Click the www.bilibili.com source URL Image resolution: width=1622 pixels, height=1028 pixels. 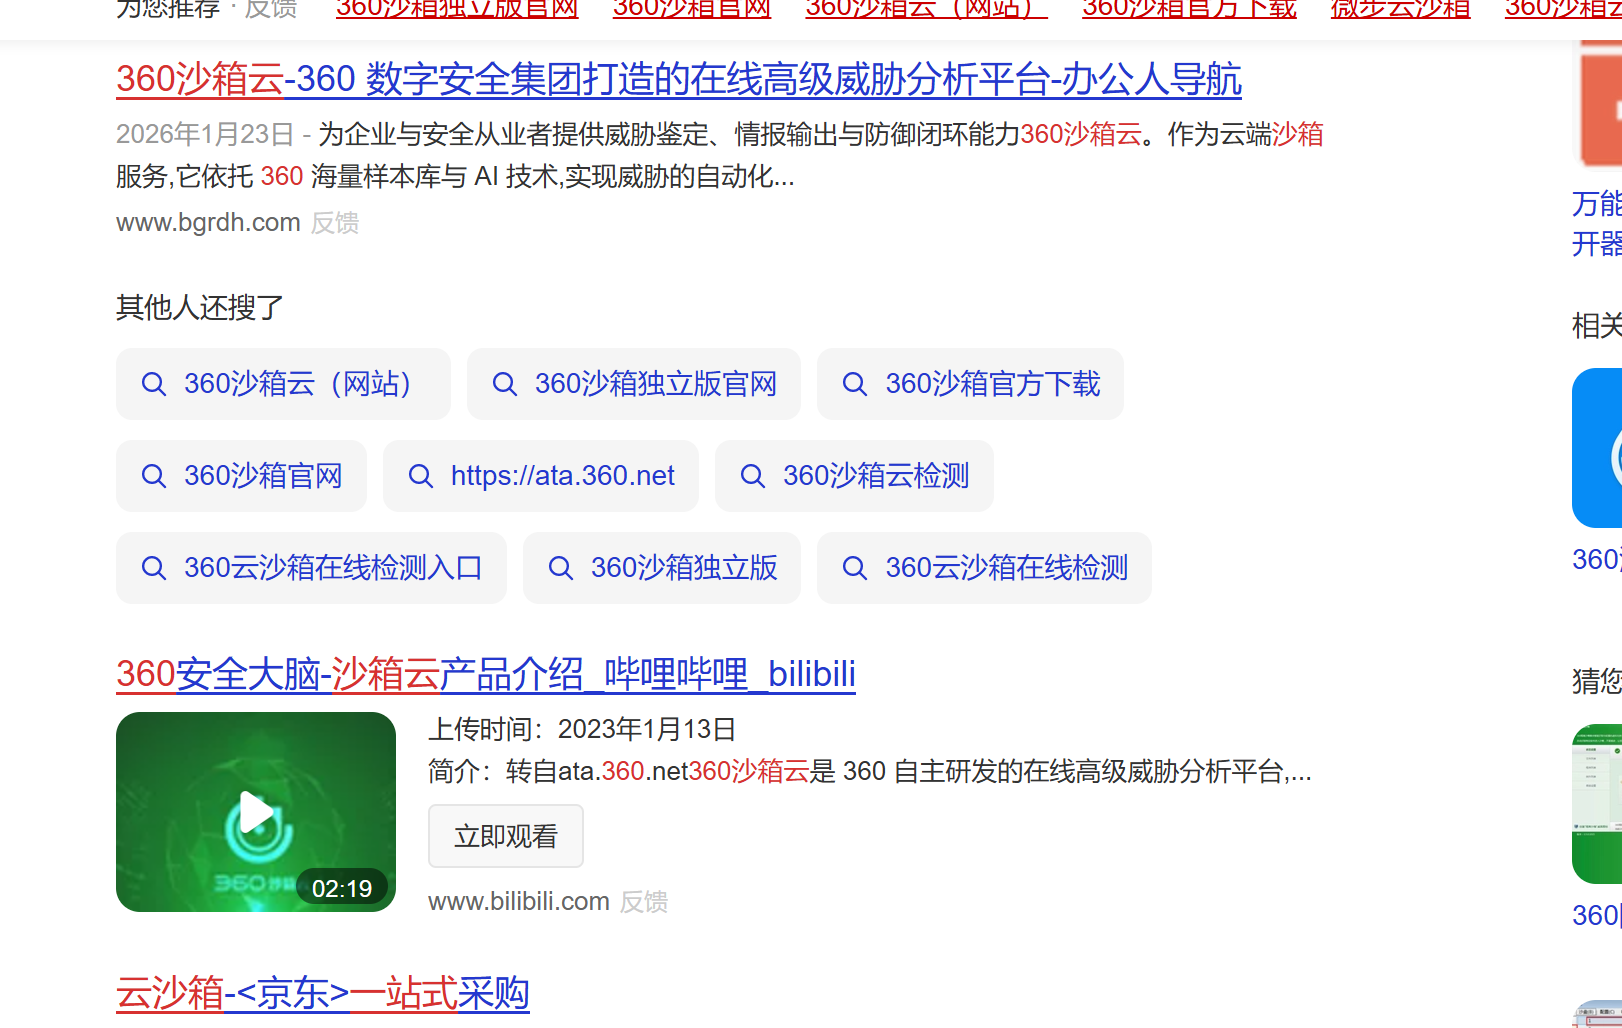519,901
